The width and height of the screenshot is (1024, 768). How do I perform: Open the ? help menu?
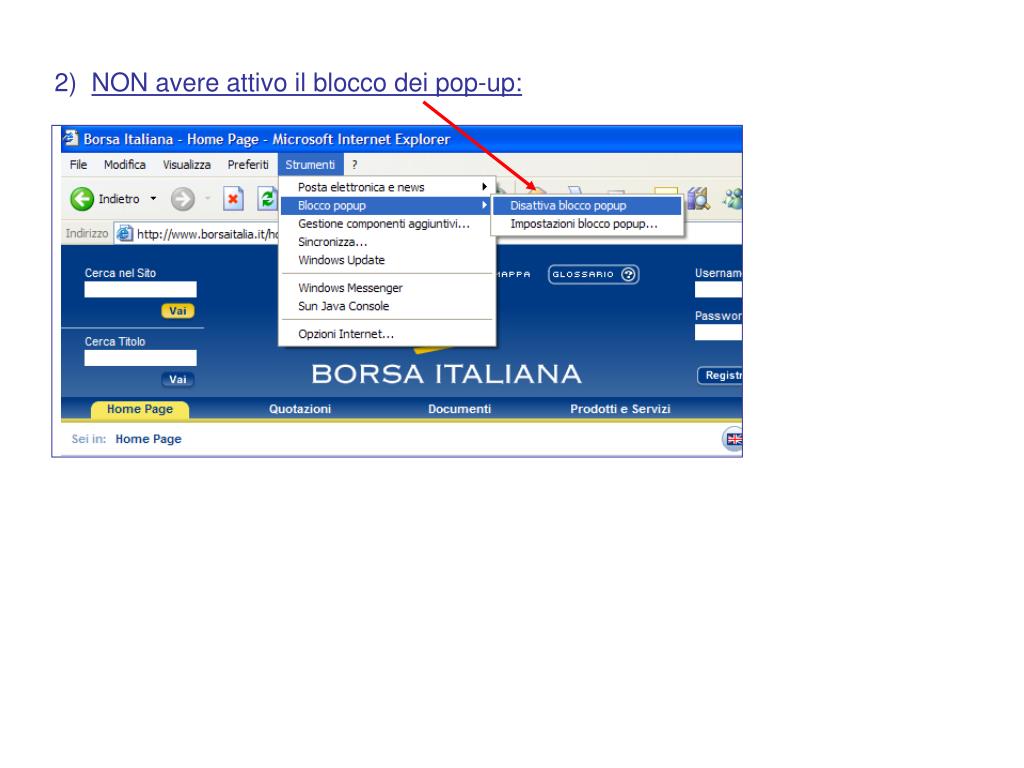pos(355,165)
